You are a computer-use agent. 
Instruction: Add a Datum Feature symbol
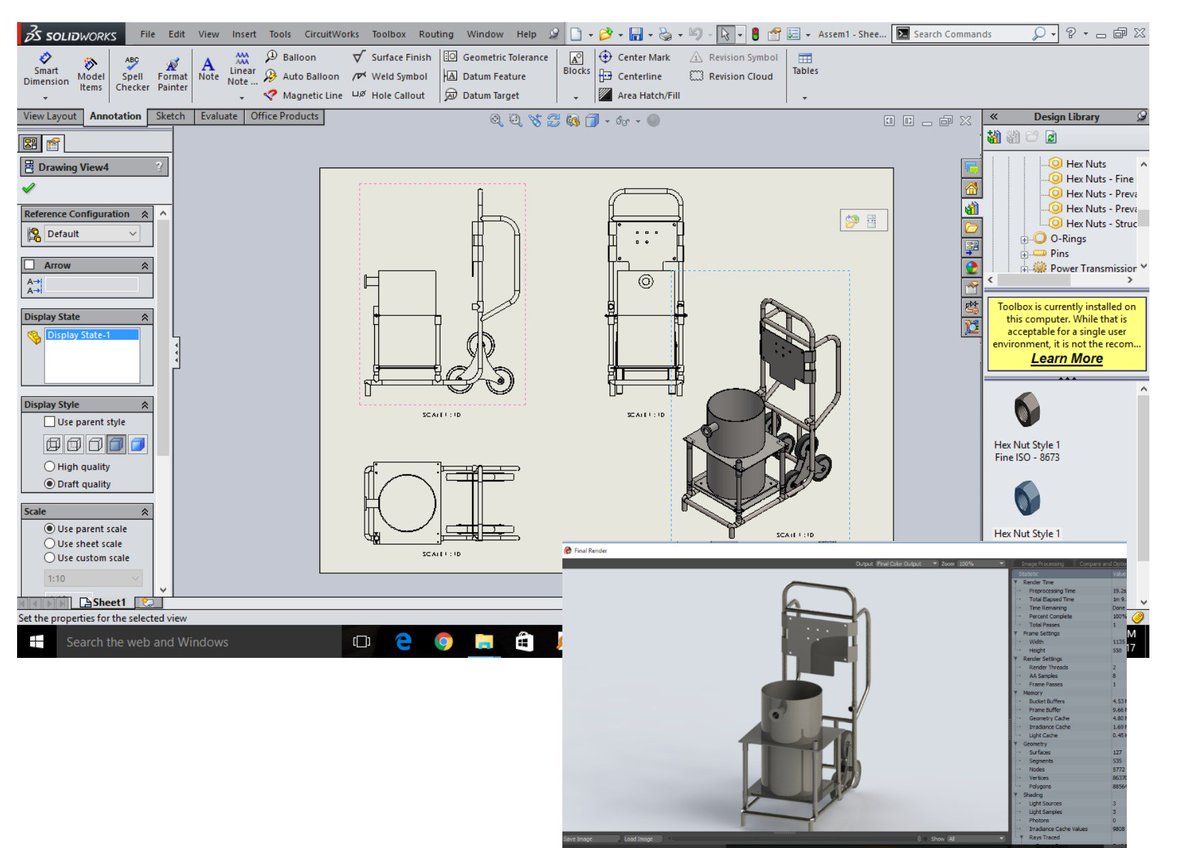[x=484, y=76]
